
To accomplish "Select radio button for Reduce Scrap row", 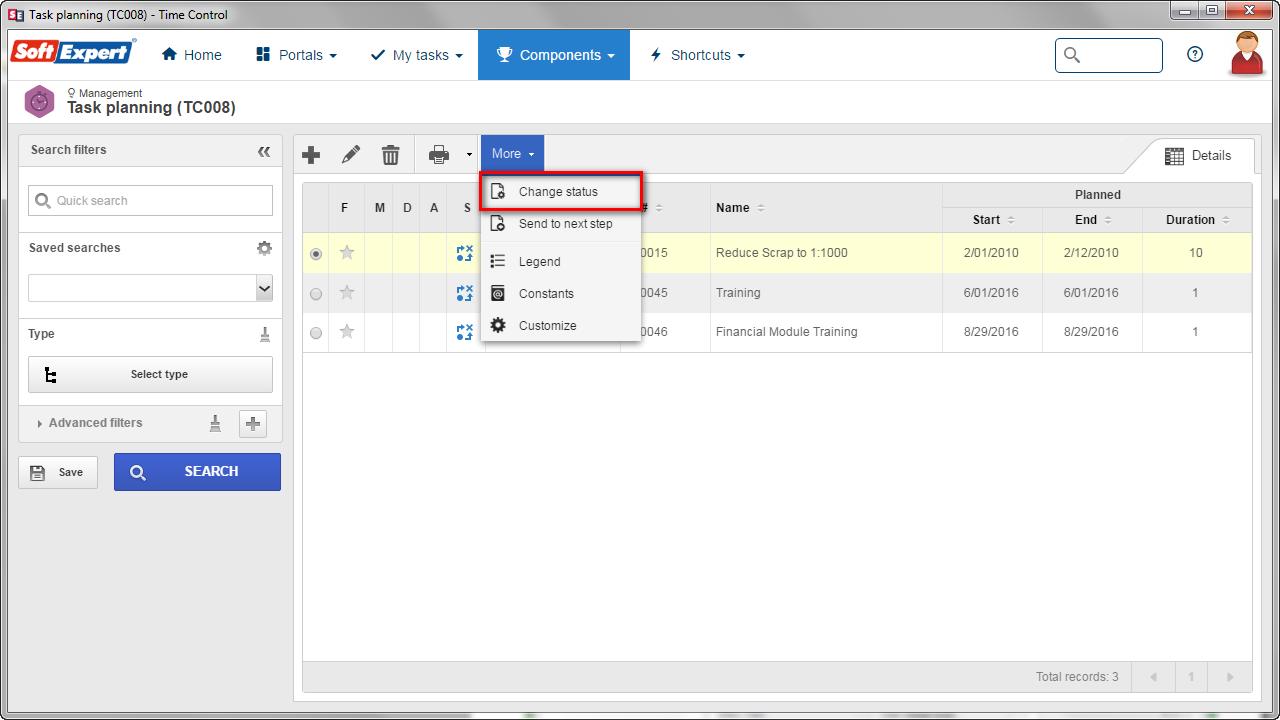I will pos(316,254).
